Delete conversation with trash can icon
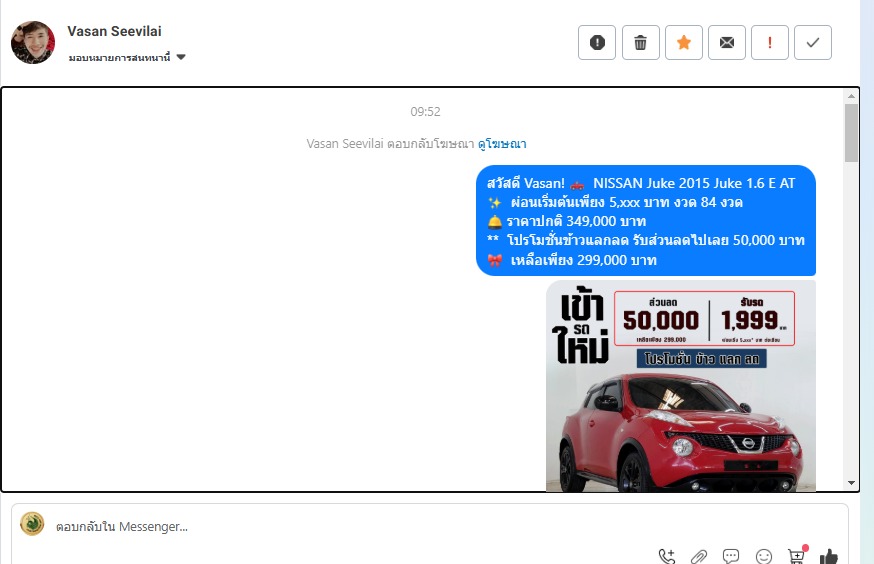874x564 pixels. [x=640, y=42]
